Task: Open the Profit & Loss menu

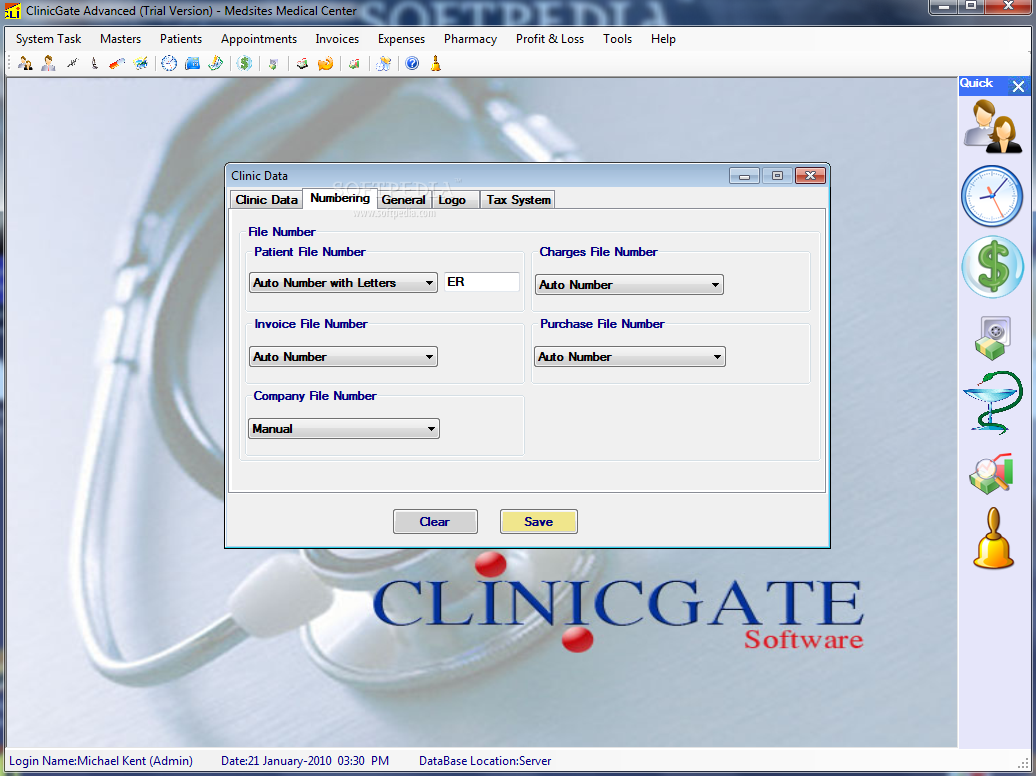Action: click(550, 39)
